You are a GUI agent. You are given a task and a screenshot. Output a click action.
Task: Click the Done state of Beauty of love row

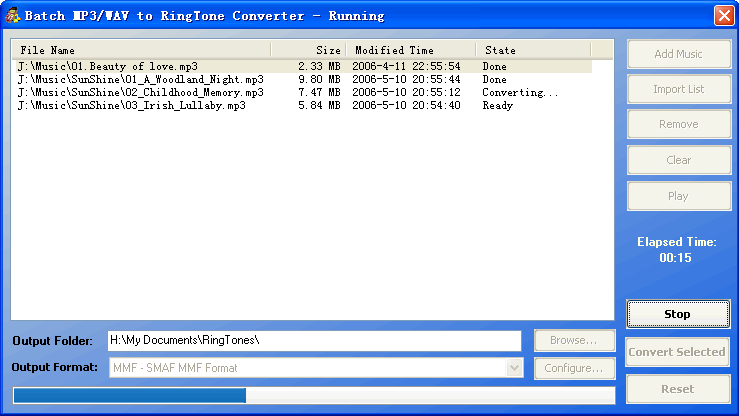coord(494,66)
